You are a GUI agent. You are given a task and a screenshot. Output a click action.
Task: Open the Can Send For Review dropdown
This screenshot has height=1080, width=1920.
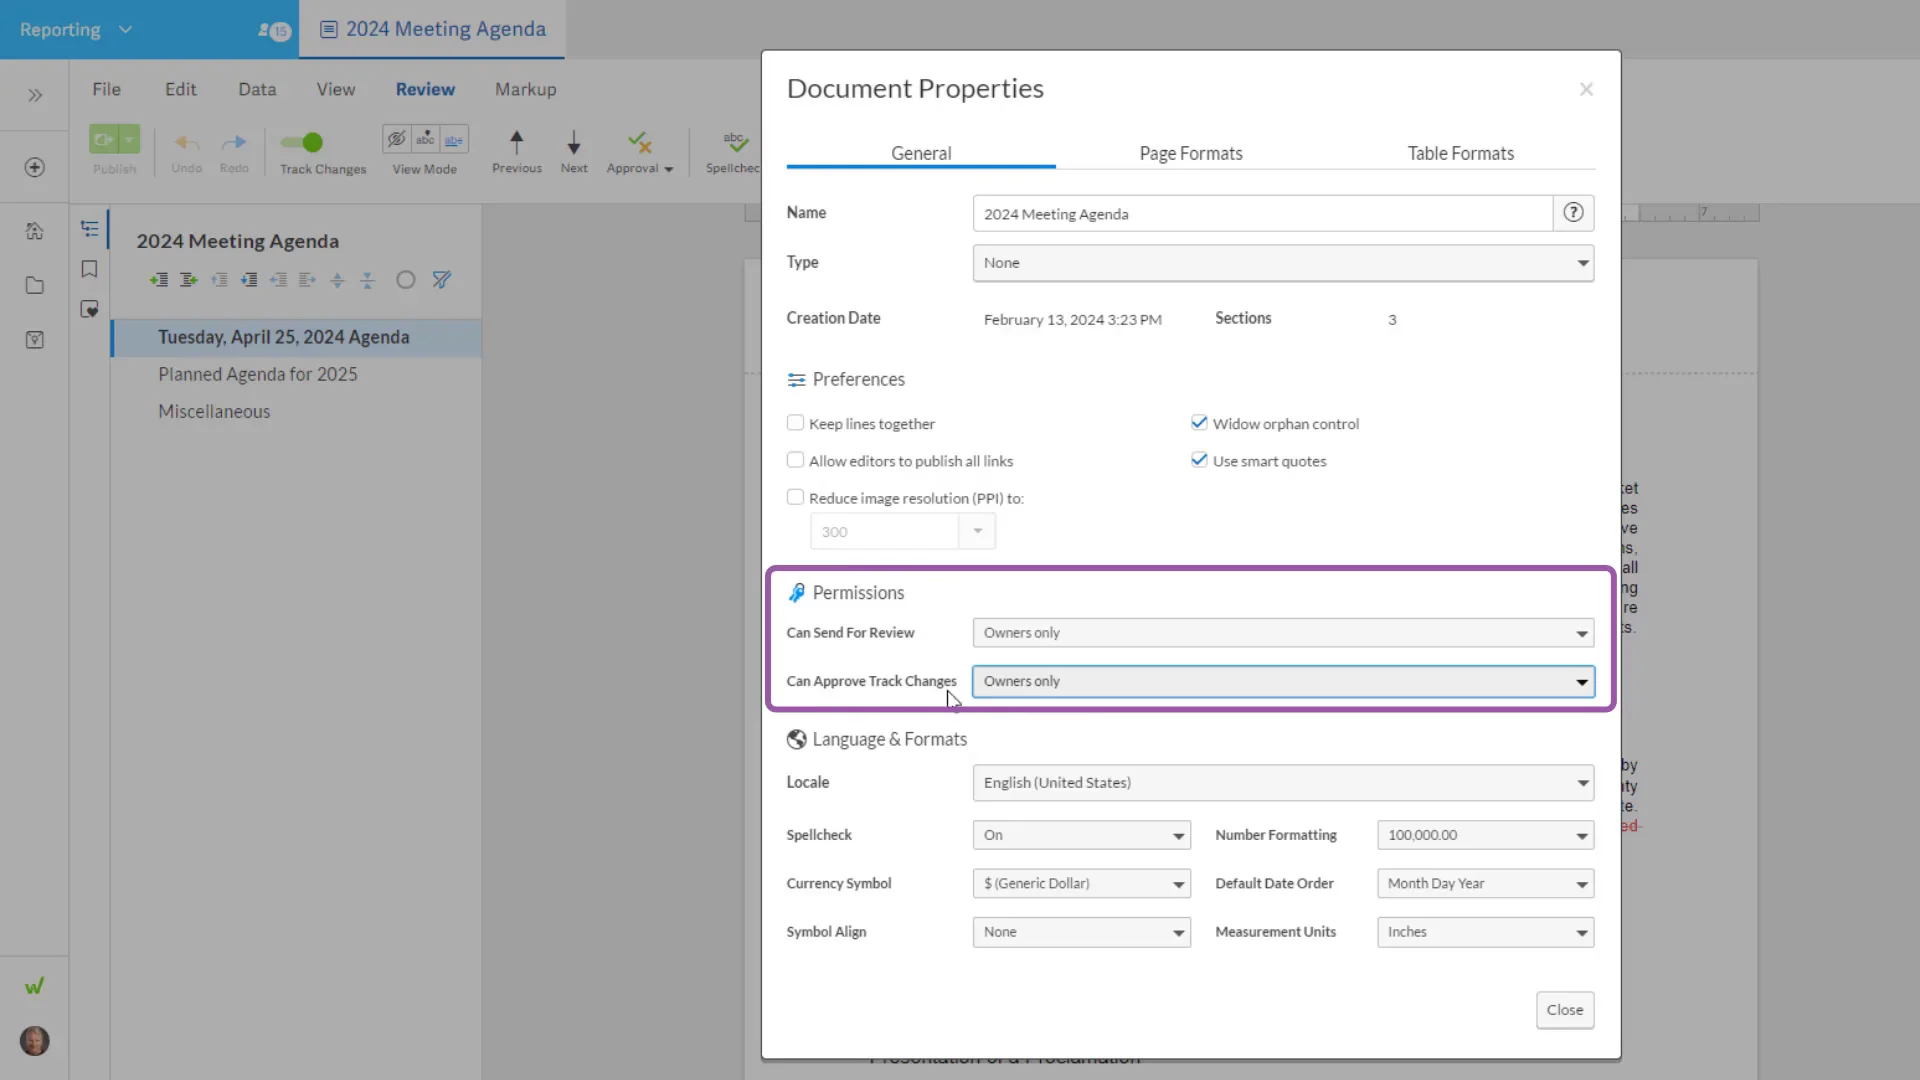click(x=1283, y=633)
